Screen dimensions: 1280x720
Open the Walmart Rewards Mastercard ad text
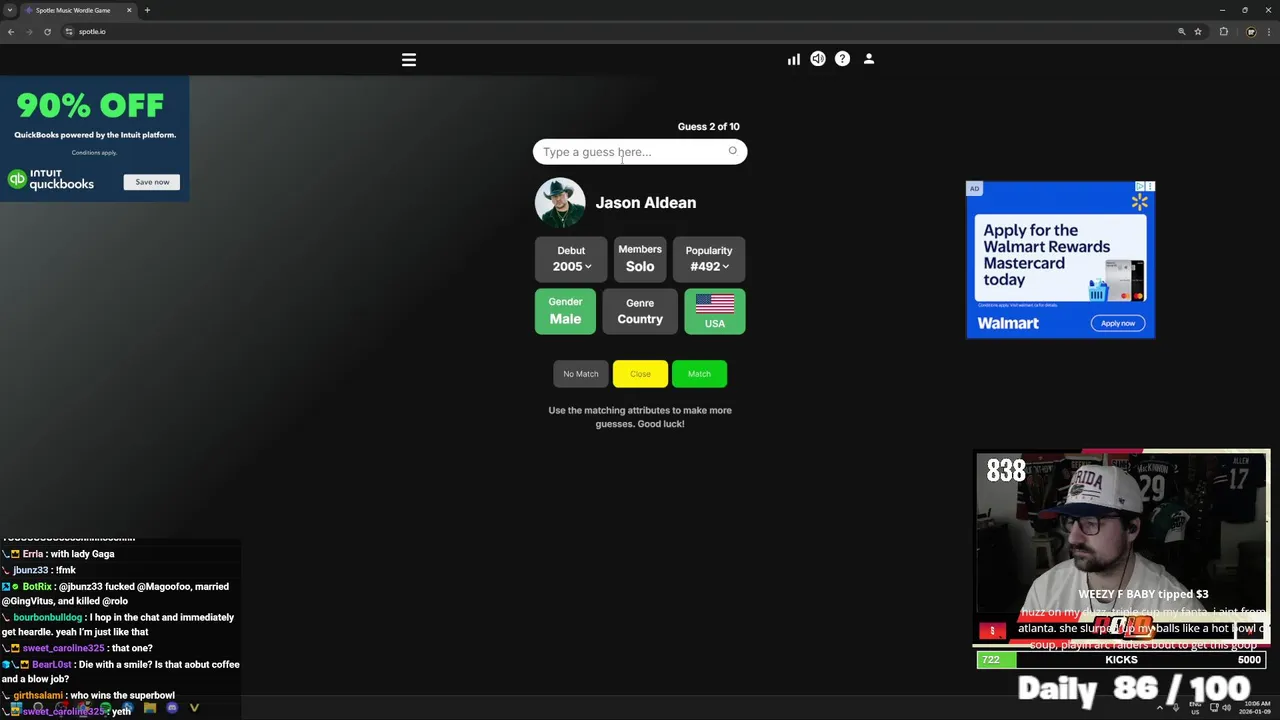coord(1046,255)
